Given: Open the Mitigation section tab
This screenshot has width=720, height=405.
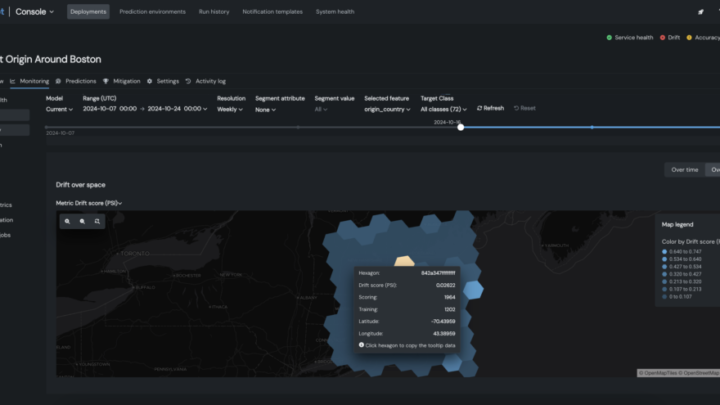Looking at the screenshot, I should tap(122, 81).
